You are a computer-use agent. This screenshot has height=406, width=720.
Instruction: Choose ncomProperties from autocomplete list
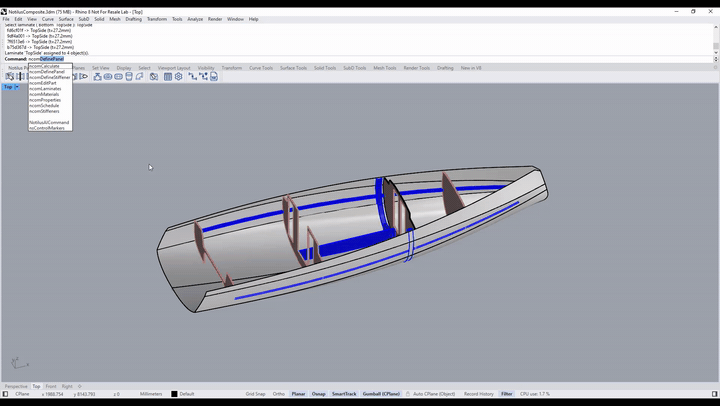tap(50, 100)
